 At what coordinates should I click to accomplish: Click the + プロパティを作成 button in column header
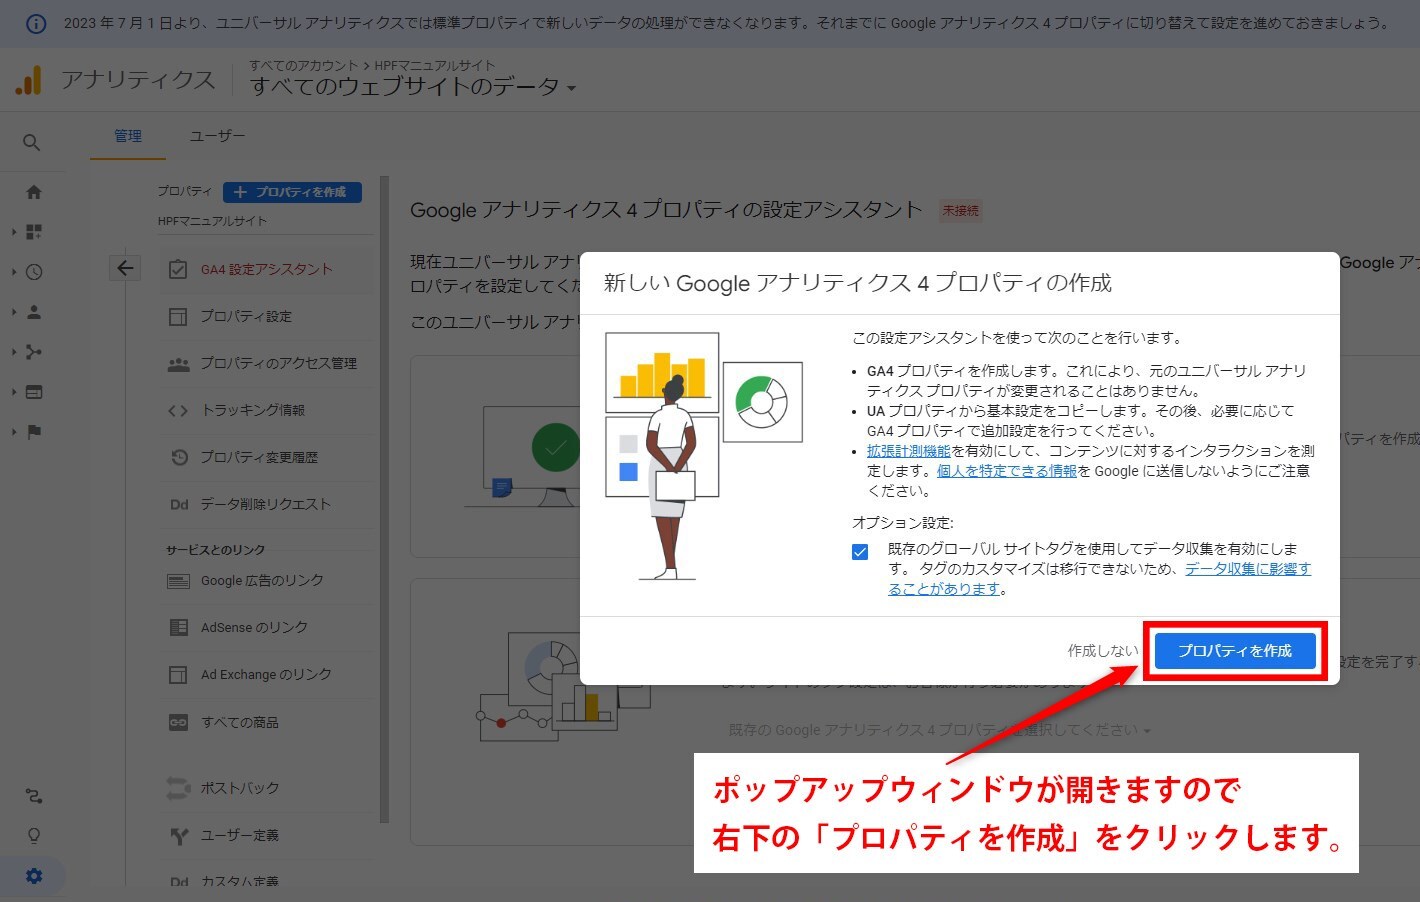point(292,192)
